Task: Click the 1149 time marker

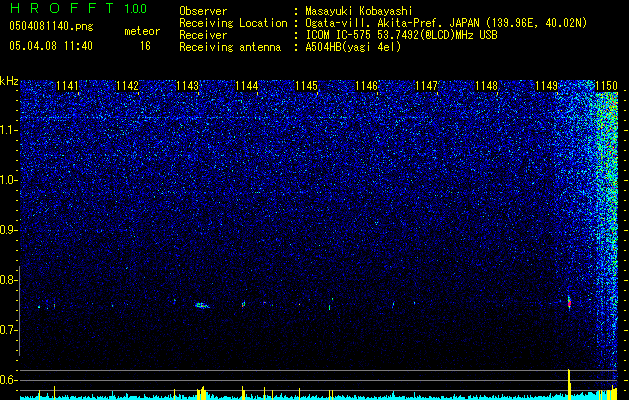Action: click(x=546, y=86)
